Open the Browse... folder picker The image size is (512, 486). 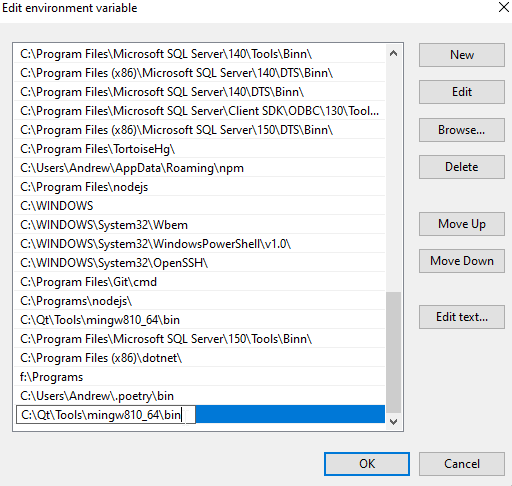click(462, 130)
